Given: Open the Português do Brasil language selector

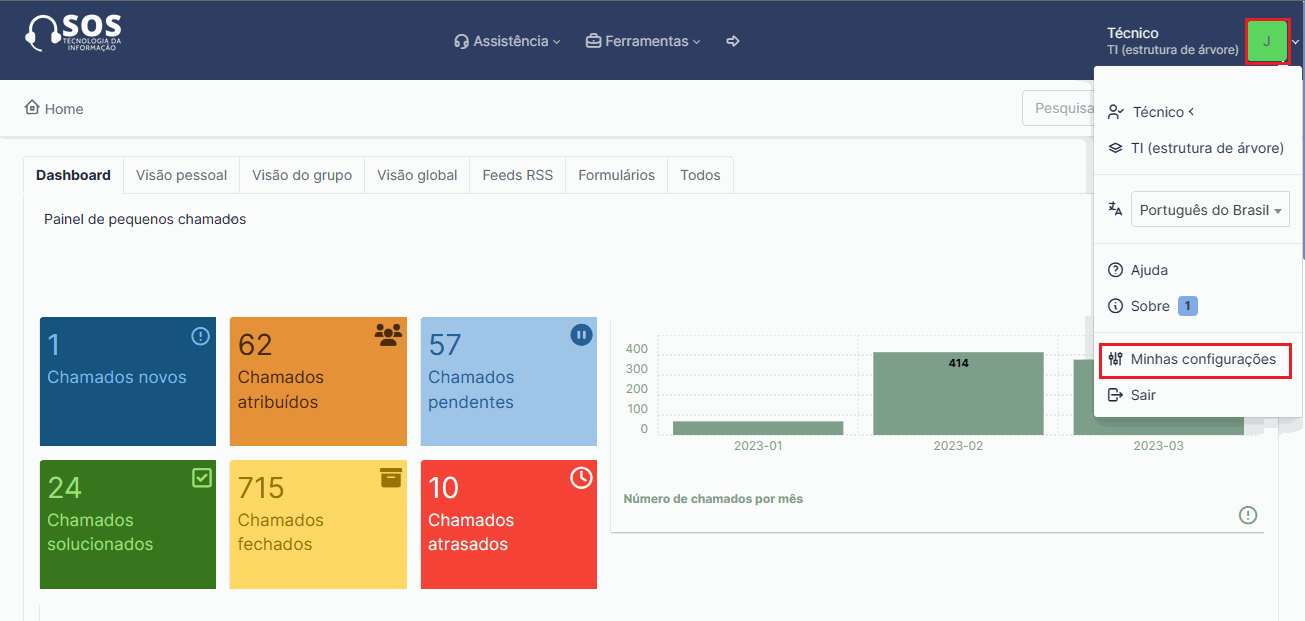Looking at the screenshot, I should coord(1210,210).
